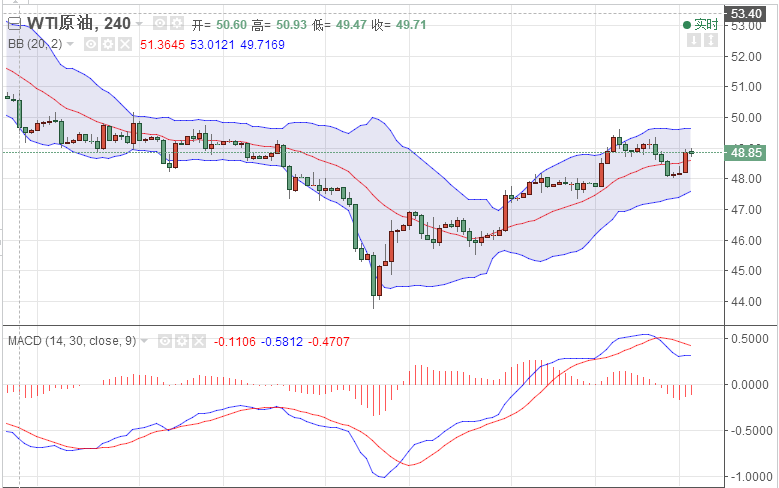779x488 pixels.
Task: Click the dark crosshair price tag 53.40
Action: [746, 13]
